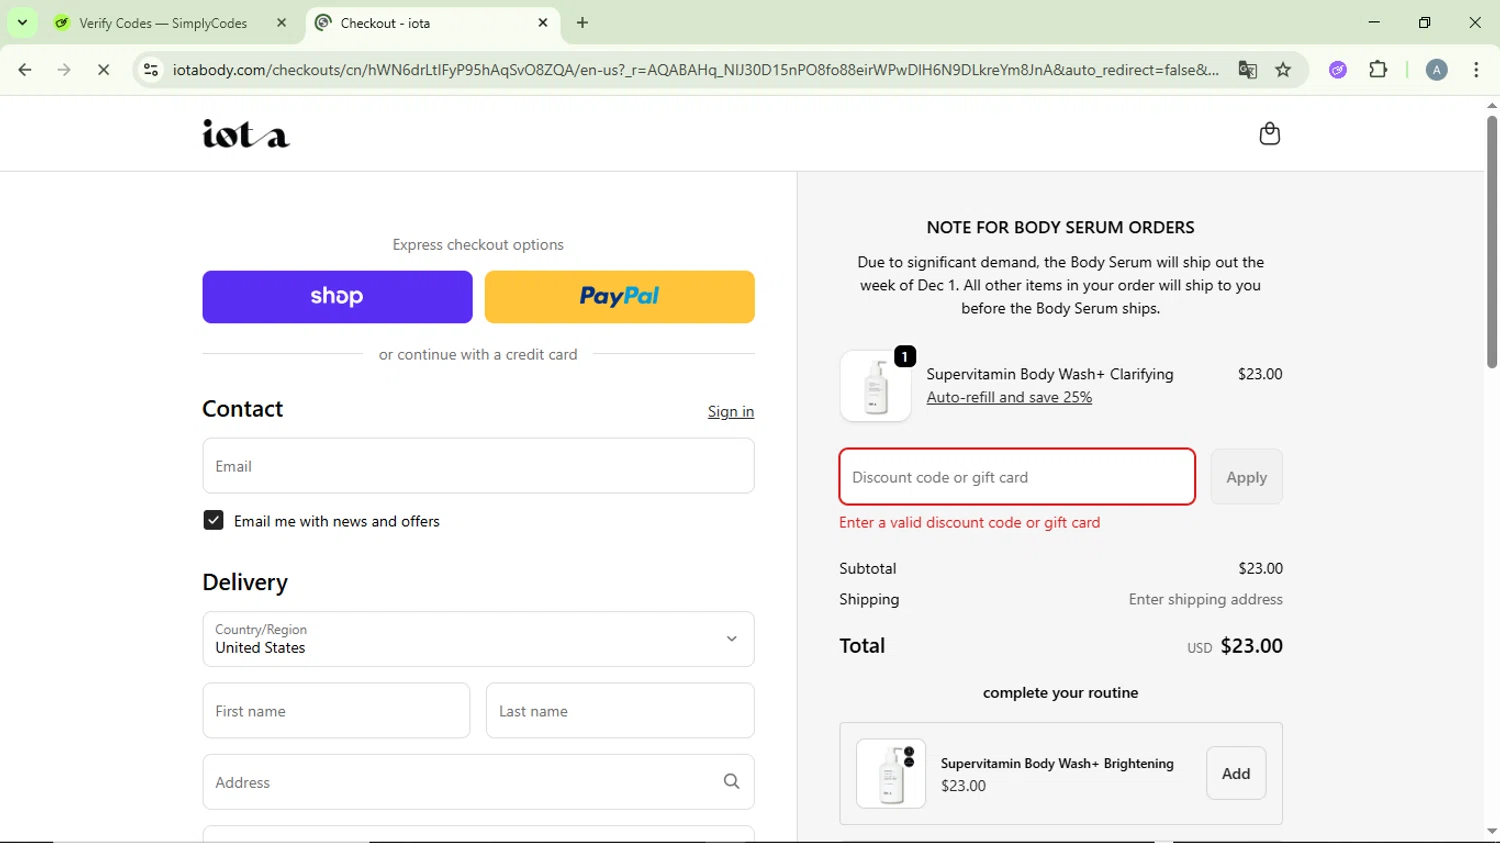This screenshot has width=1500, height=843.
Task: Click the address search magnifier icon
Action: pyautogui.click(x=732, y=782)
